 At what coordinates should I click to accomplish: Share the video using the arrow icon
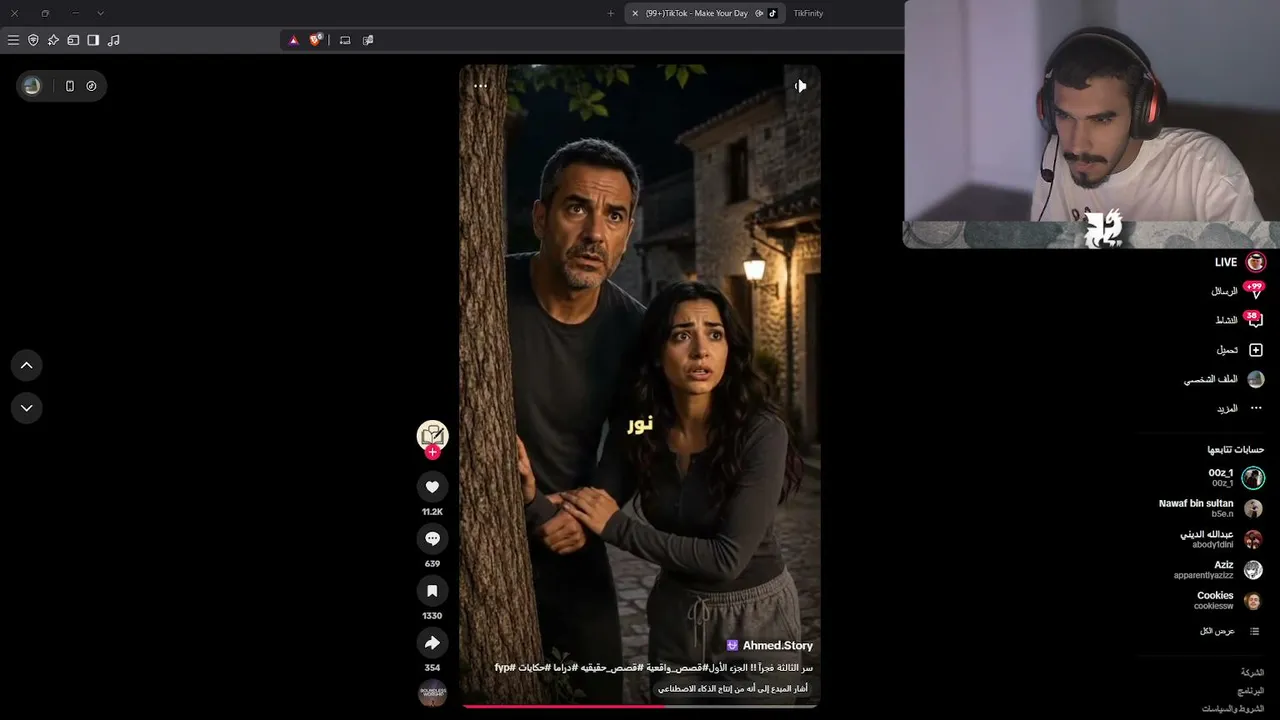(x=432, y=643)
